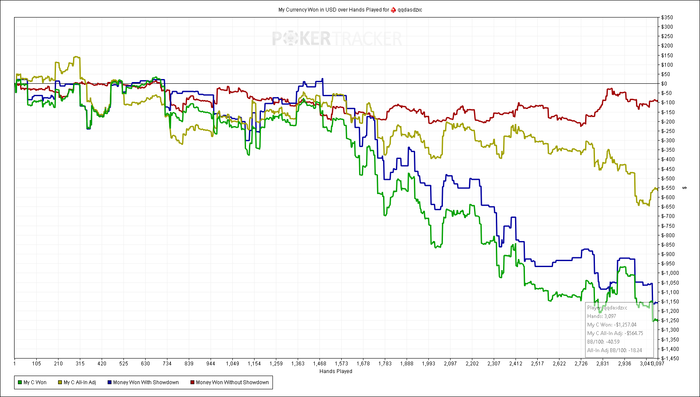The height and width of the screenshot is (397, 700).
Task: Click the PokerStars site icon in the chart title
Action: (393, 9)
